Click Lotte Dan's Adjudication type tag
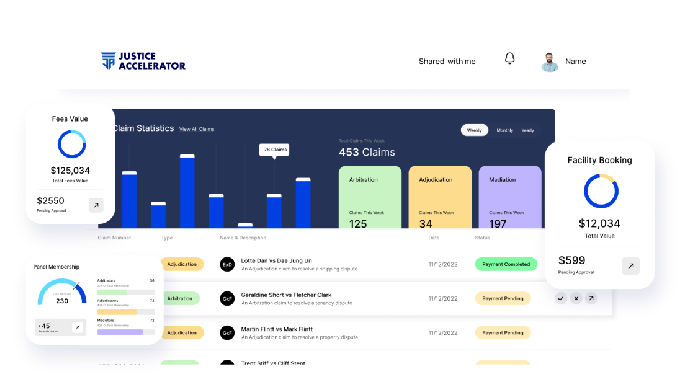The image size is (680, 390). coord(182,264)
